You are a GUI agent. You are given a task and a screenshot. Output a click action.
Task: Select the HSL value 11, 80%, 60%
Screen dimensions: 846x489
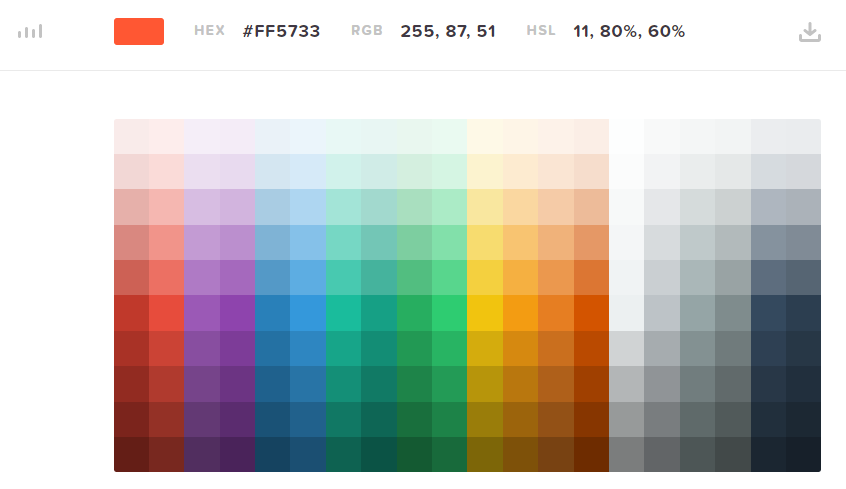point(629,31)
